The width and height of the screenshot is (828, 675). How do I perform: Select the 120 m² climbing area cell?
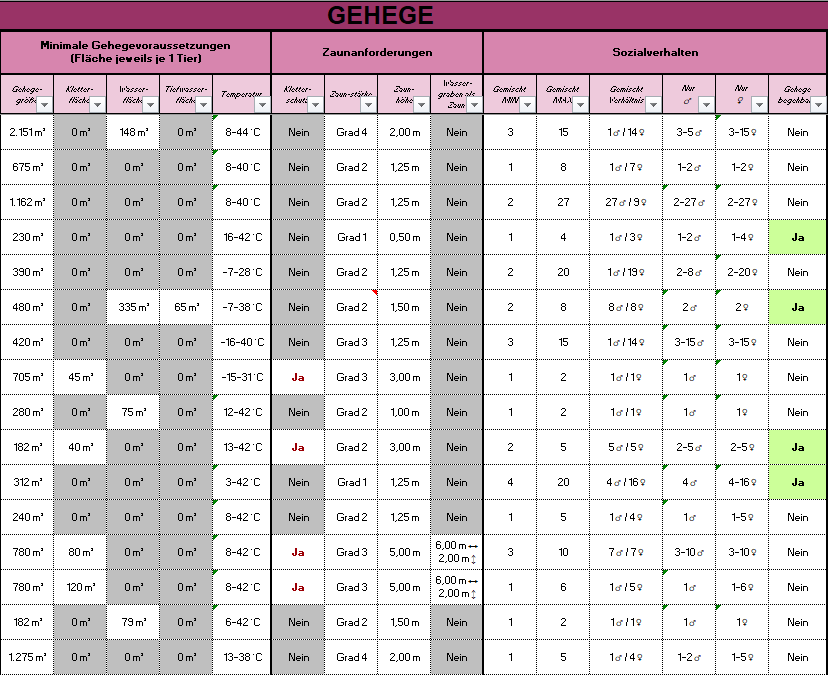pos(80,587)
